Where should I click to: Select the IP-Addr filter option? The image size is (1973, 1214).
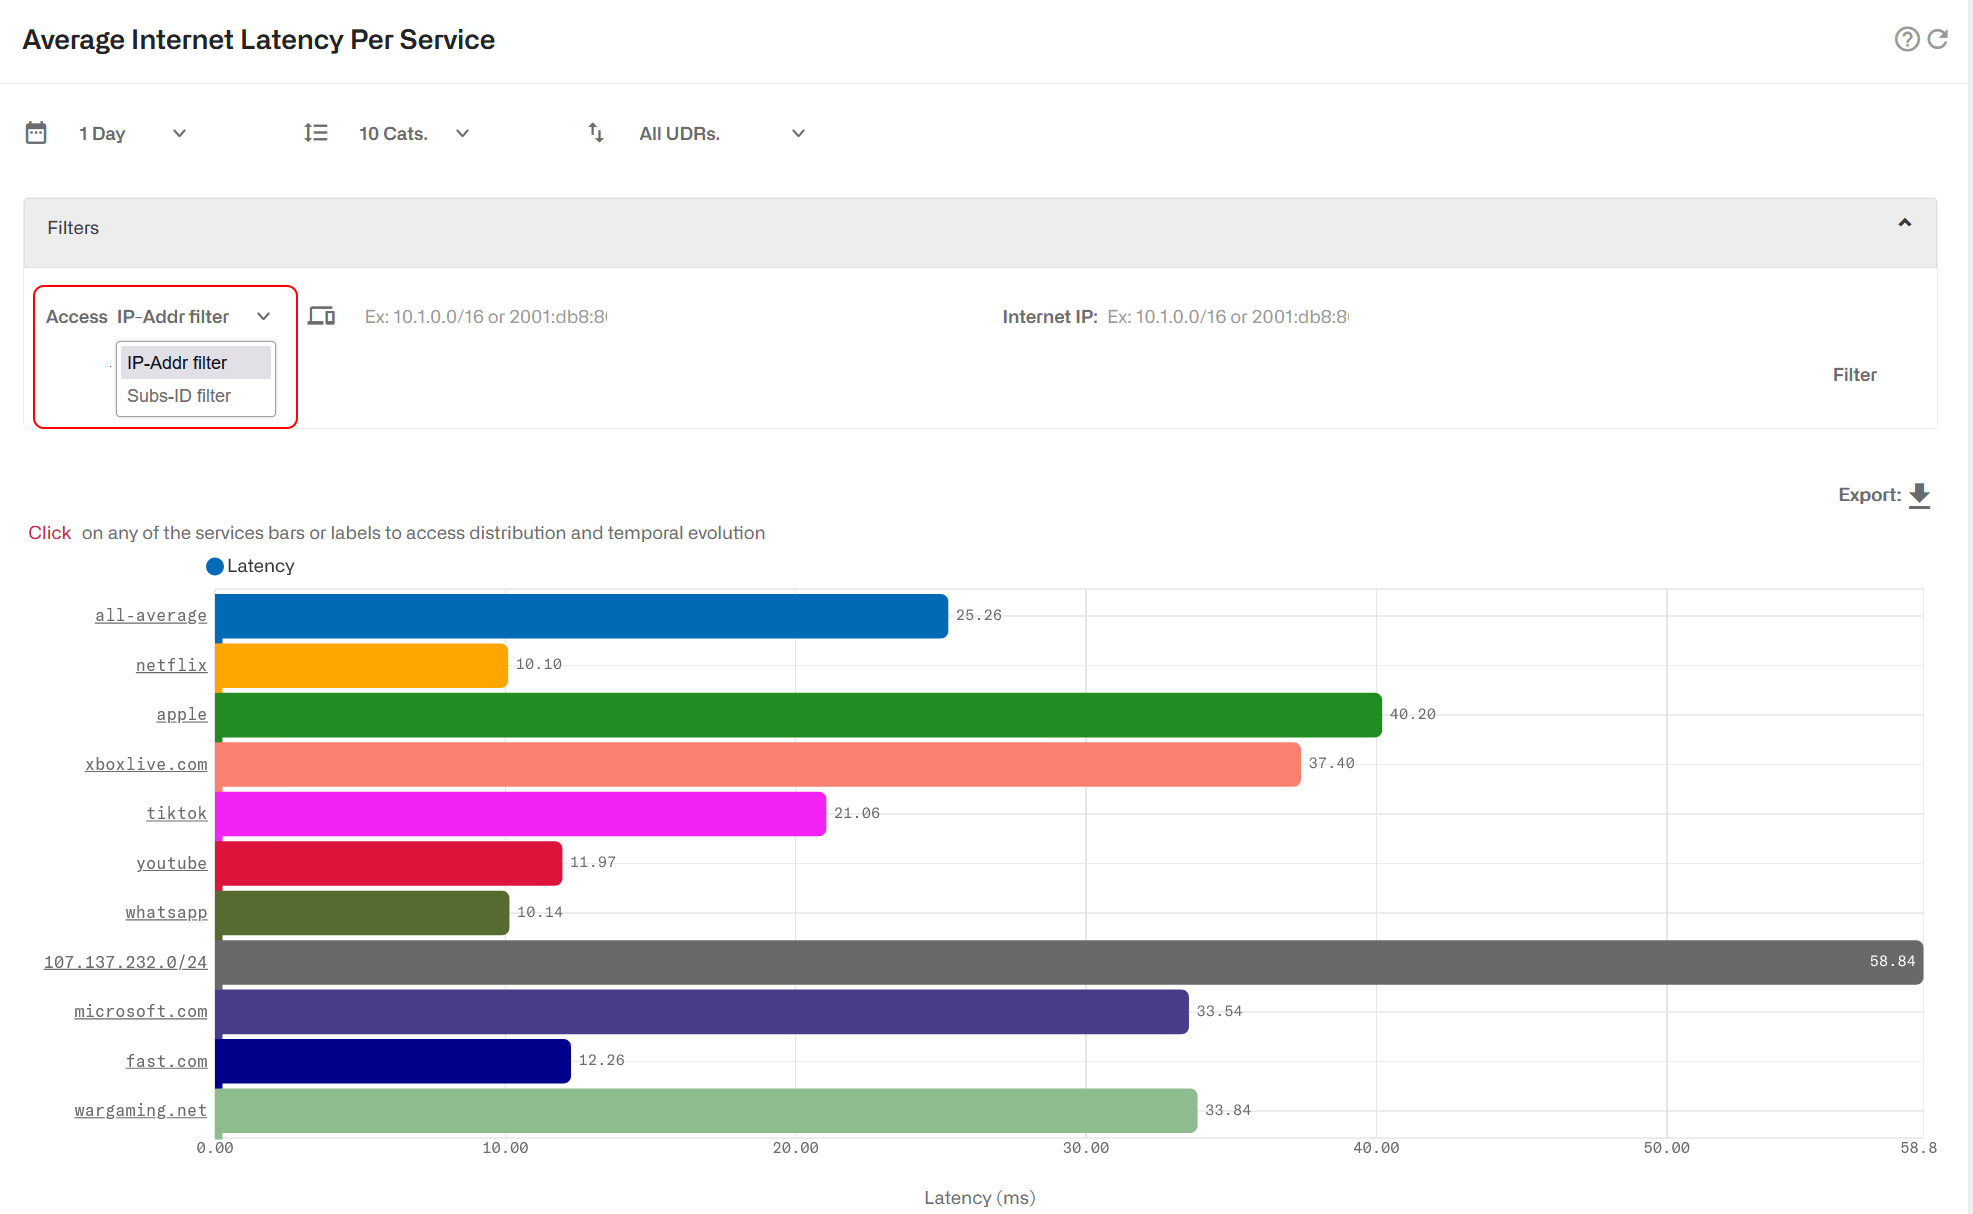(196, 362)
